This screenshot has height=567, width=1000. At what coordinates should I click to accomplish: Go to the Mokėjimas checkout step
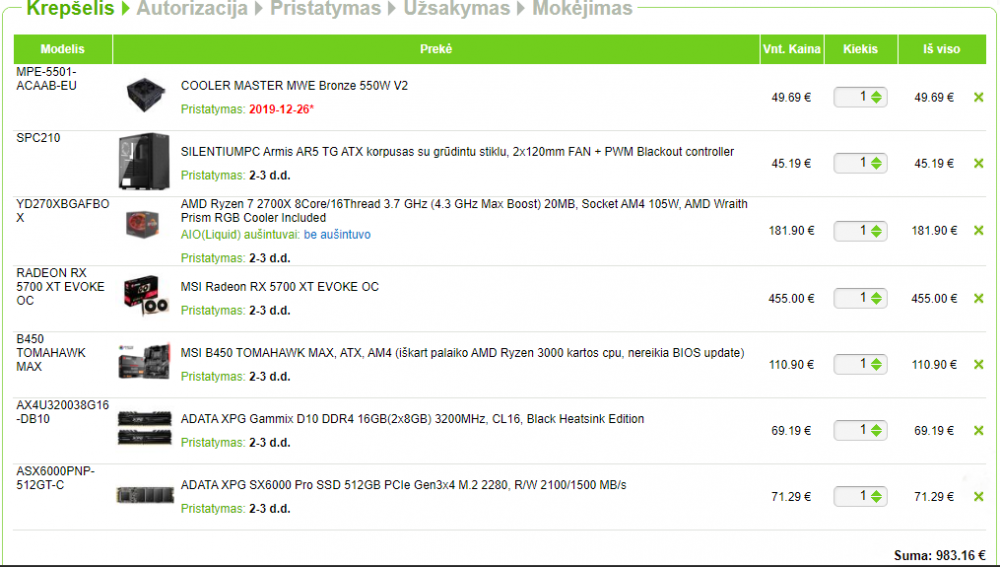tap(582, 8)
